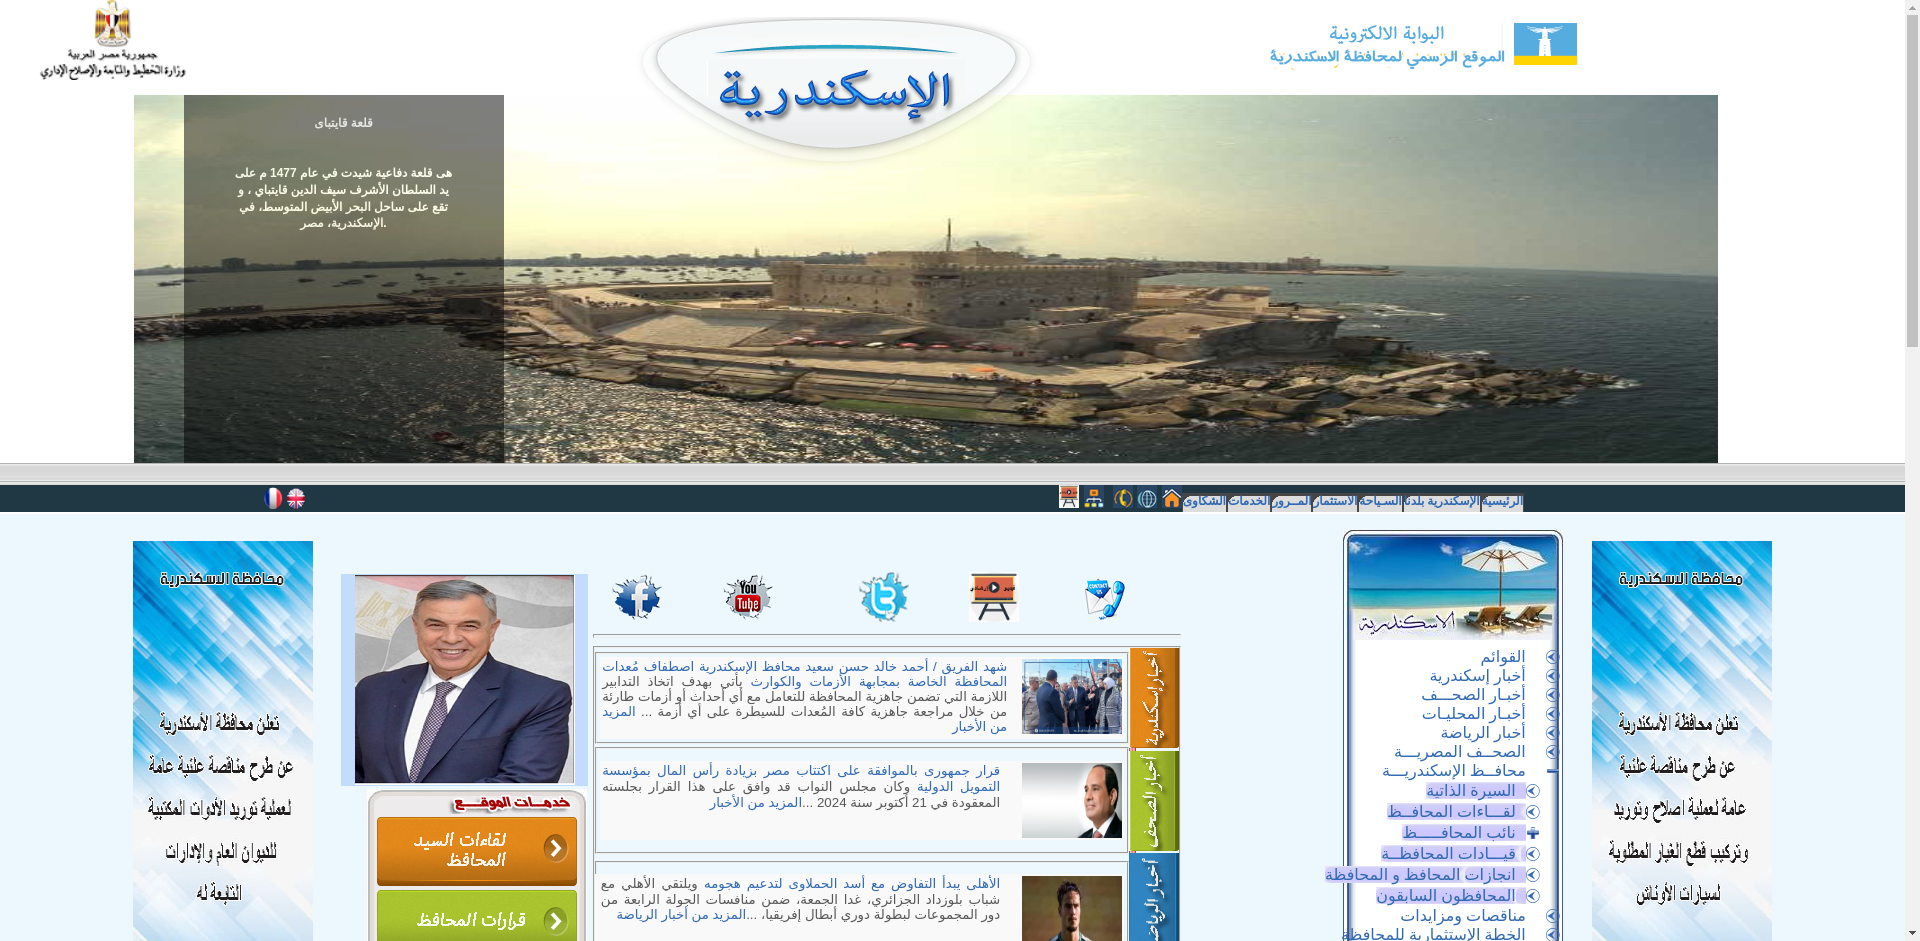Collapse the محافظ الإسكندرية minus node

1551,771
